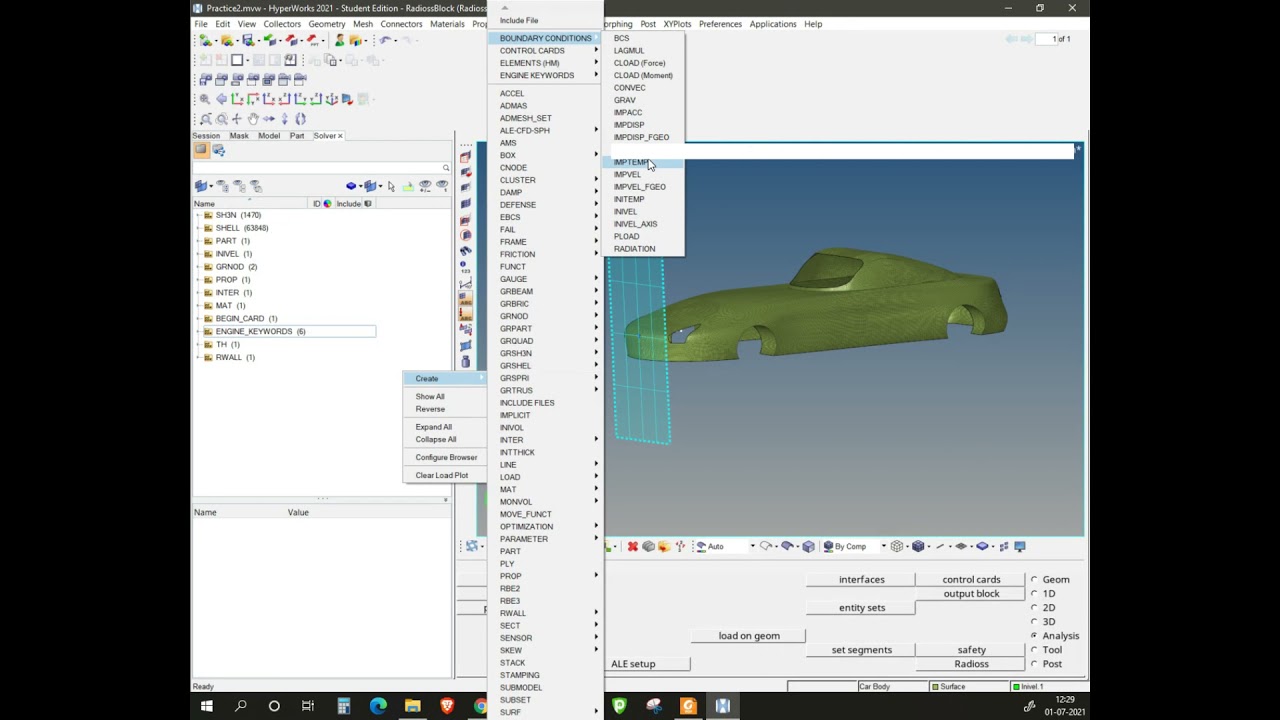Screen dimensions: 1280x720
Task: Click the Publish to PPT icon
Action: (x=314, y=40)
